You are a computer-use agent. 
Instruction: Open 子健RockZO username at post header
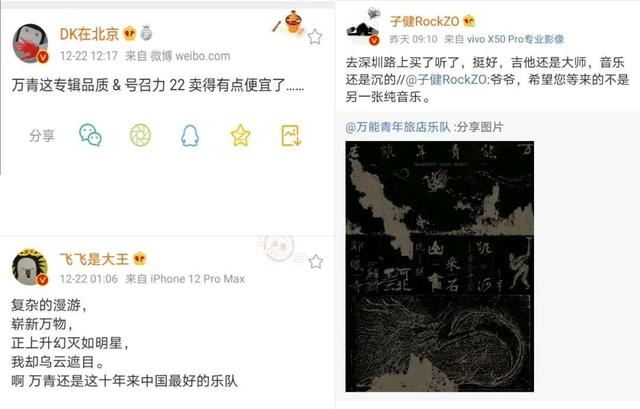[424, 21]
